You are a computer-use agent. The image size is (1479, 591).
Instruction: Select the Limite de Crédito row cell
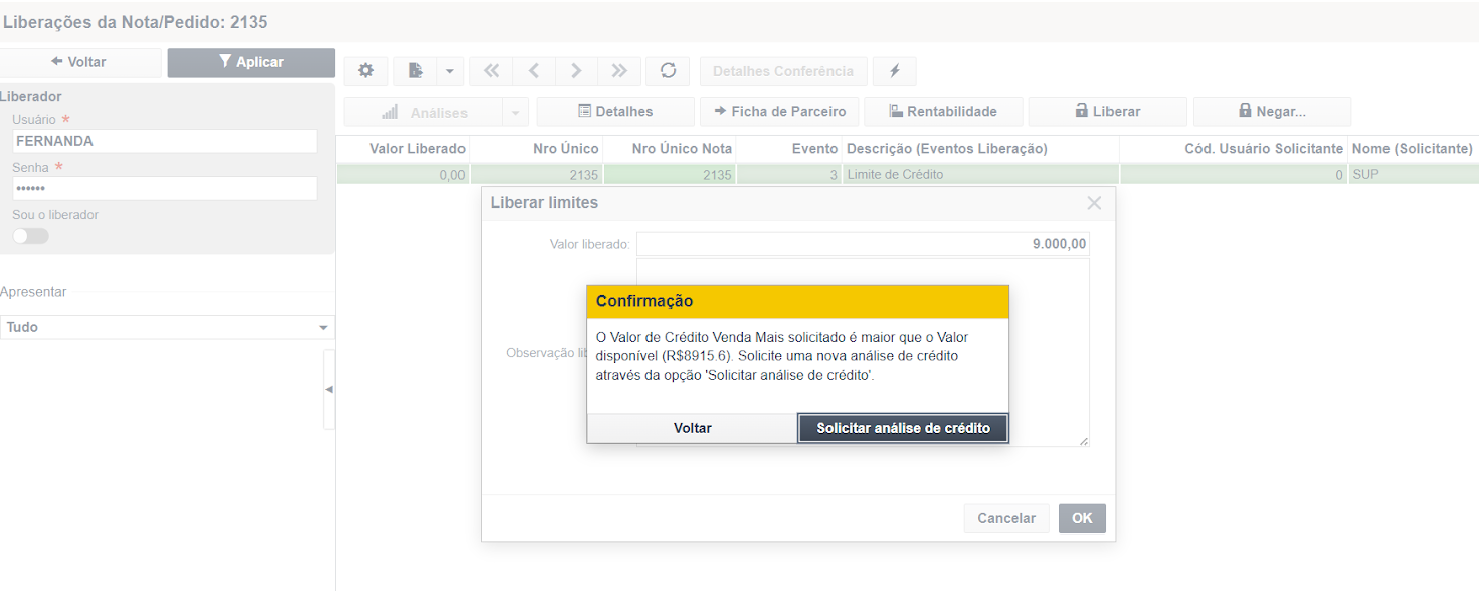(980, 175)
